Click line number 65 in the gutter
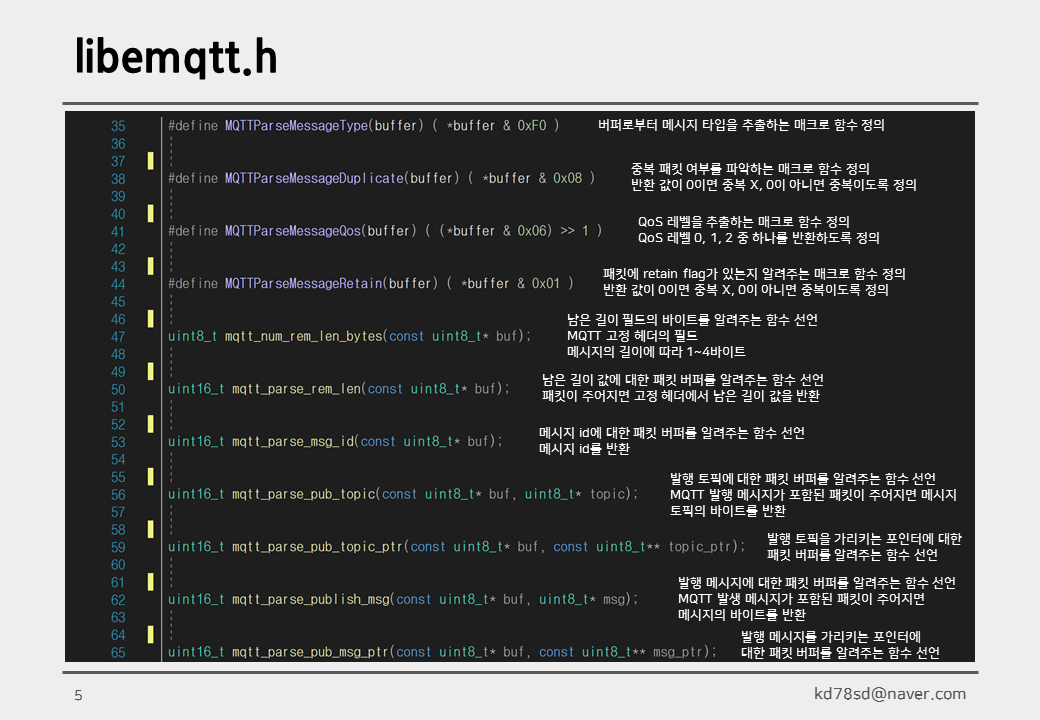The image size is (1040, 720). pyautogui.click(x=118, y=652)
